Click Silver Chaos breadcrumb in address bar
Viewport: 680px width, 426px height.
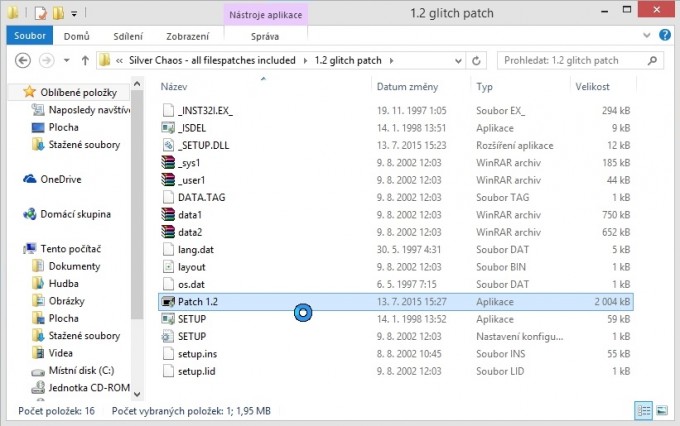(212, 60)
